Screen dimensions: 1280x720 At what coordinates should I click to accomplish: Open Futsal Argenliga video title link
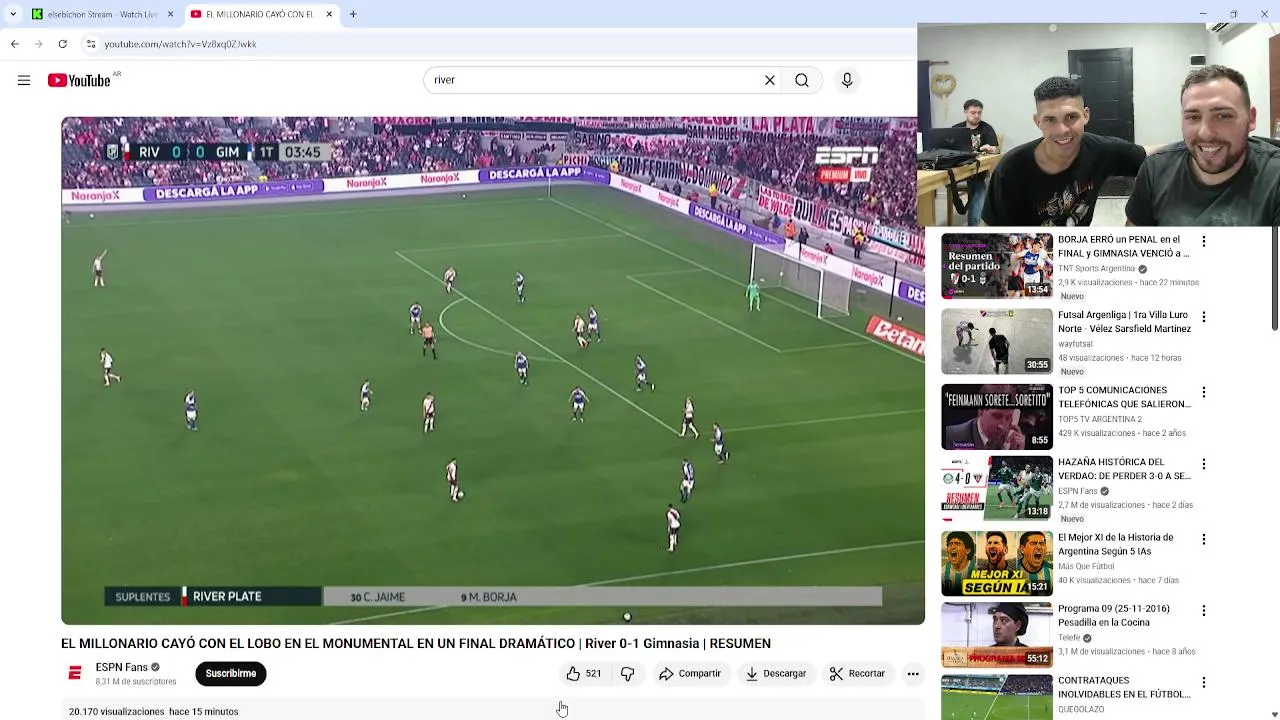point(1124,322)
